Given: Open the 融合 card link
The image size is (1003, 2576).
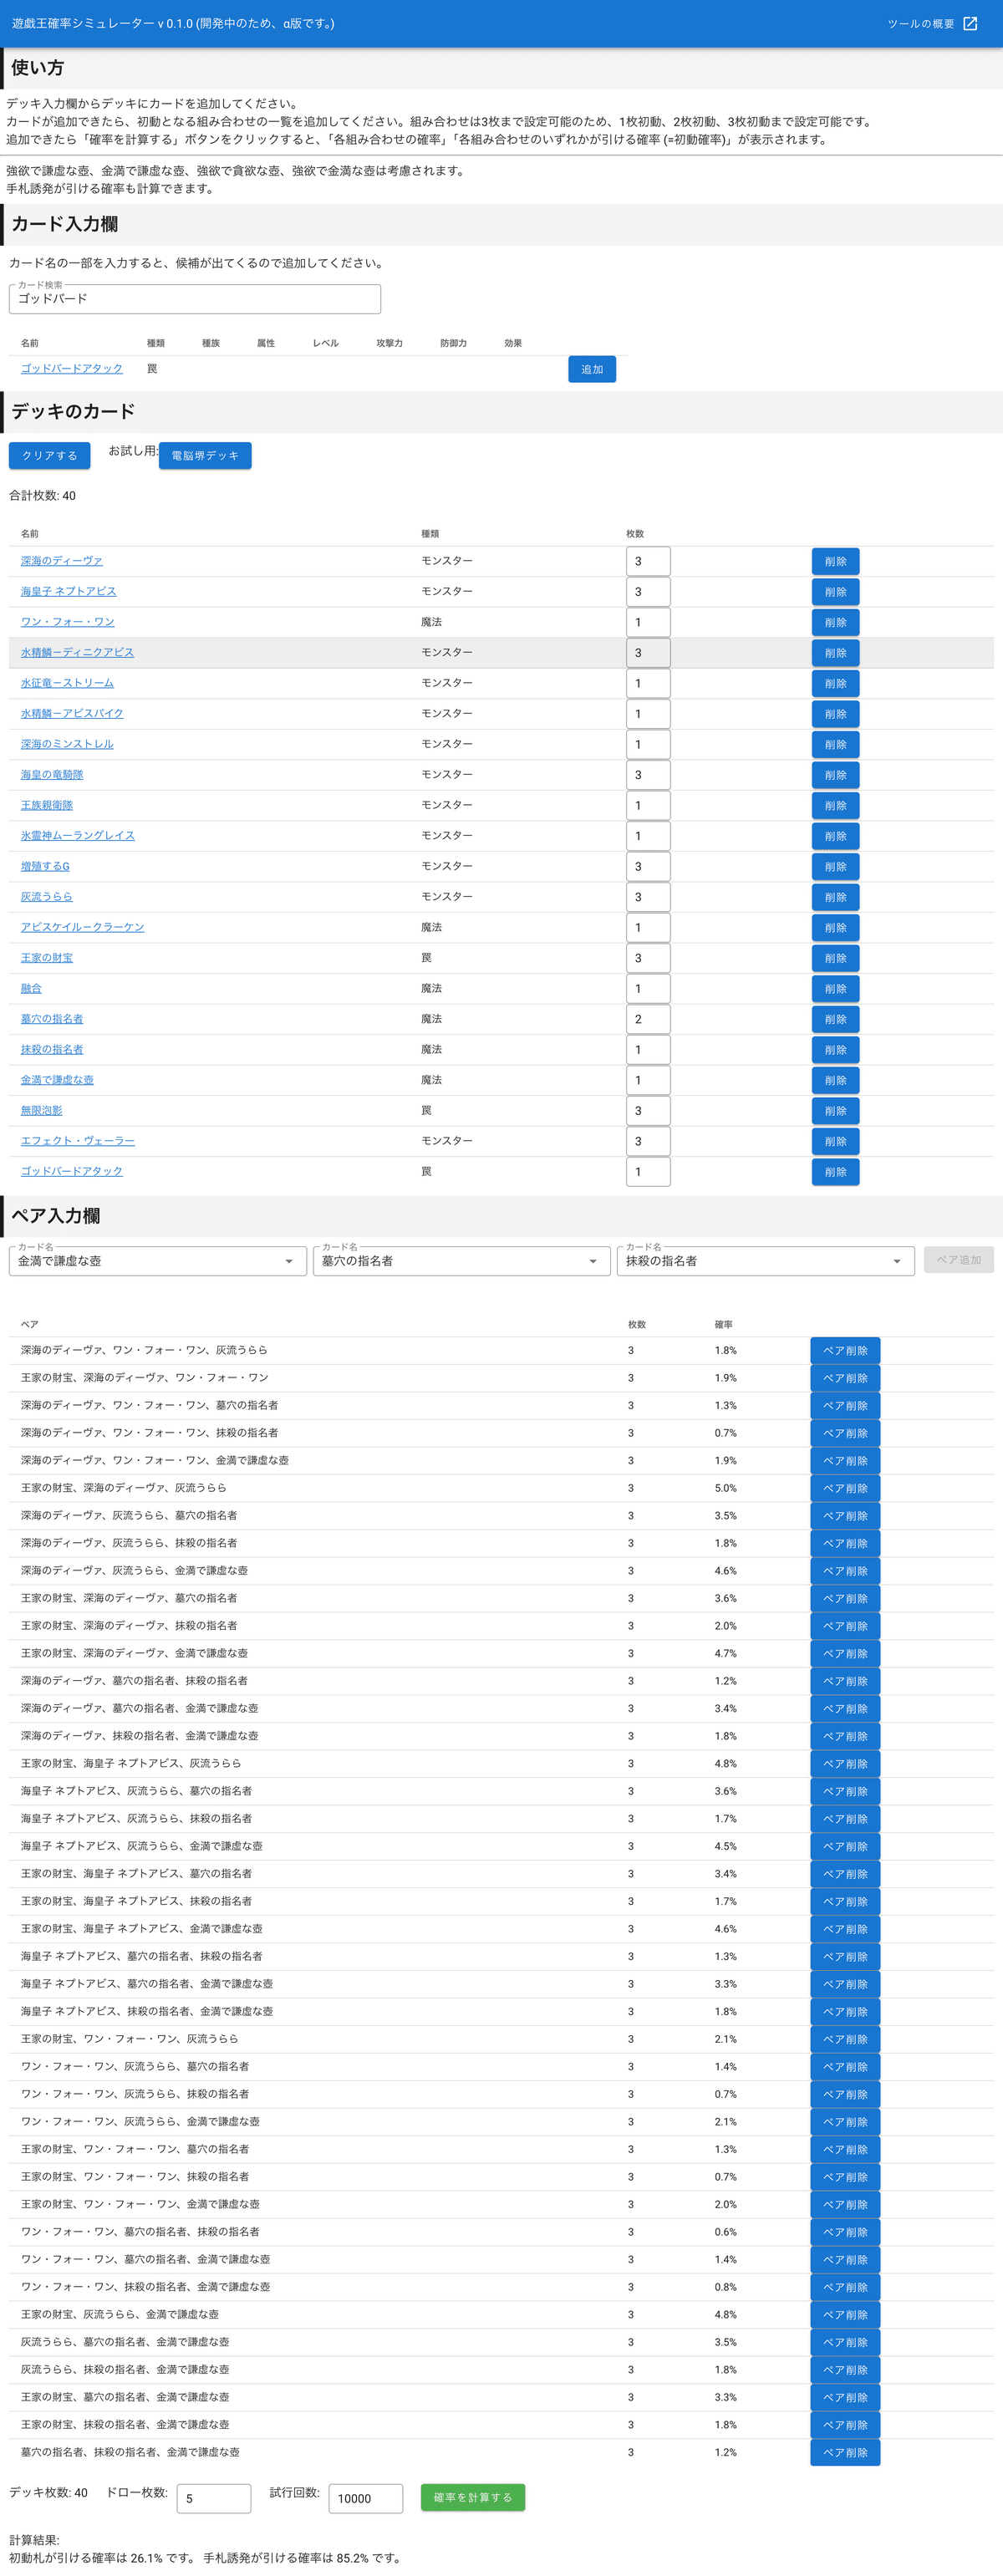Looking at the screenshot, I should pos(31,989).
